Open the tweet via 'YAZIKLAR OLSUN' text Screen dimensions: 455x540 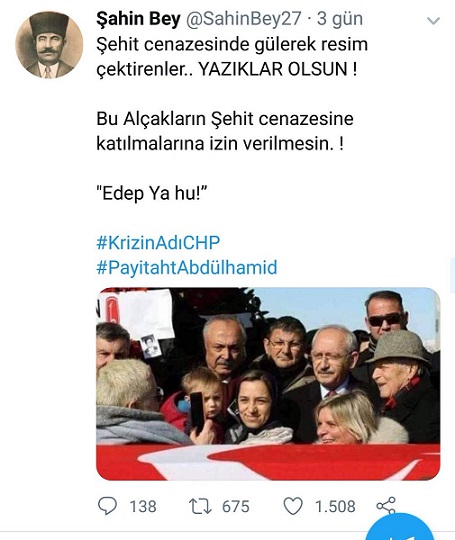[x=278, y=69]
